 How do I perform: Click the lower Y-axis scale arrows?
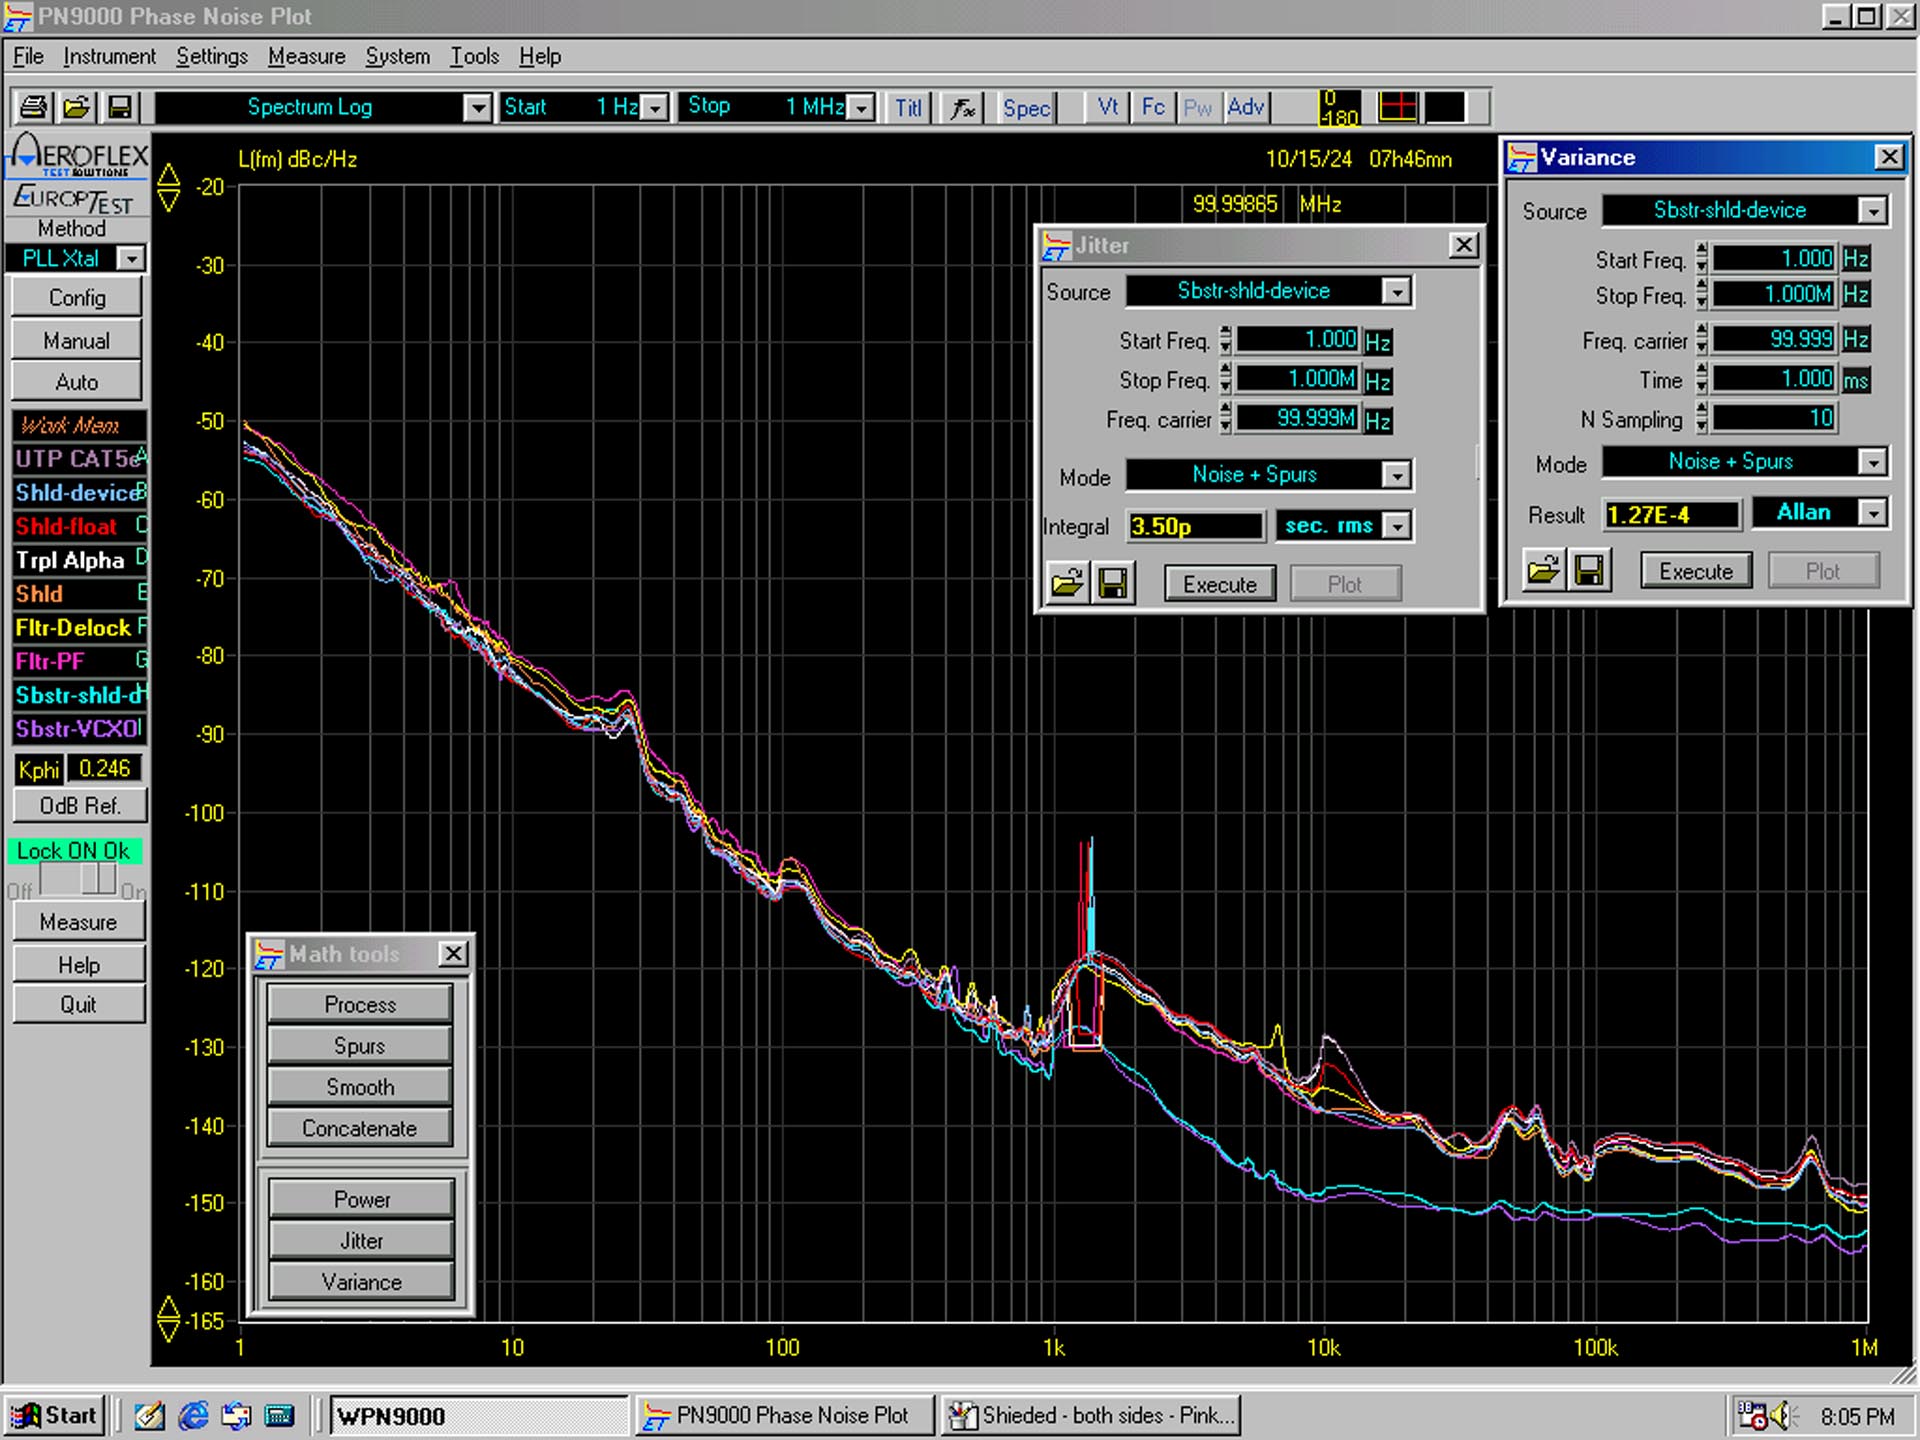(x=168, y=1319)
